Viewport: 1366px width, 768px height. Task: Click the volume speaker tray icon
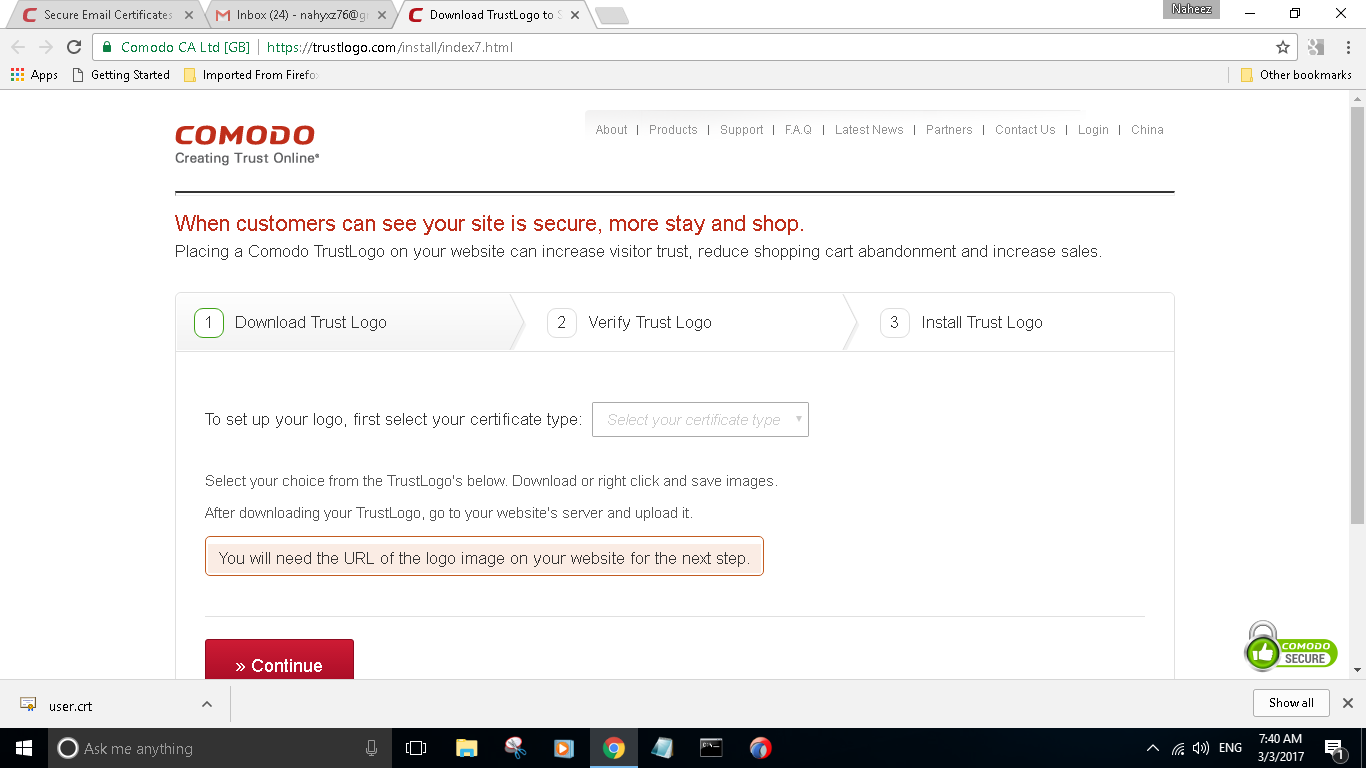coord(1201,748)
